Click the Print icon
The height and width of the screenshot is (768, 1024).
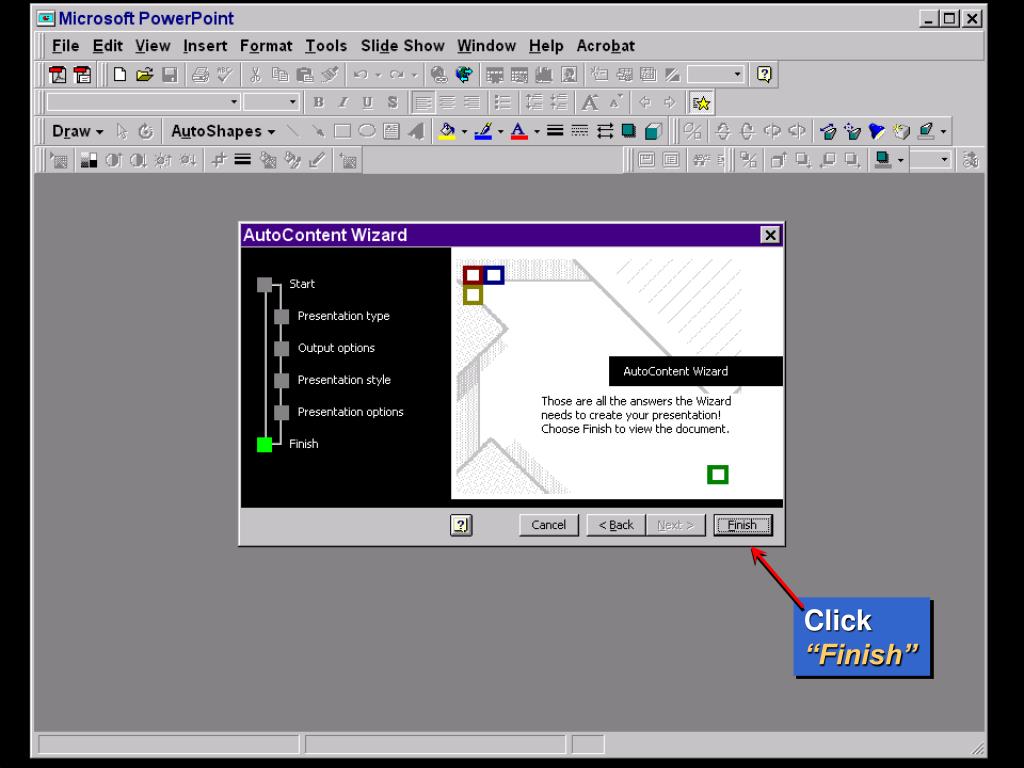(200, 74)
